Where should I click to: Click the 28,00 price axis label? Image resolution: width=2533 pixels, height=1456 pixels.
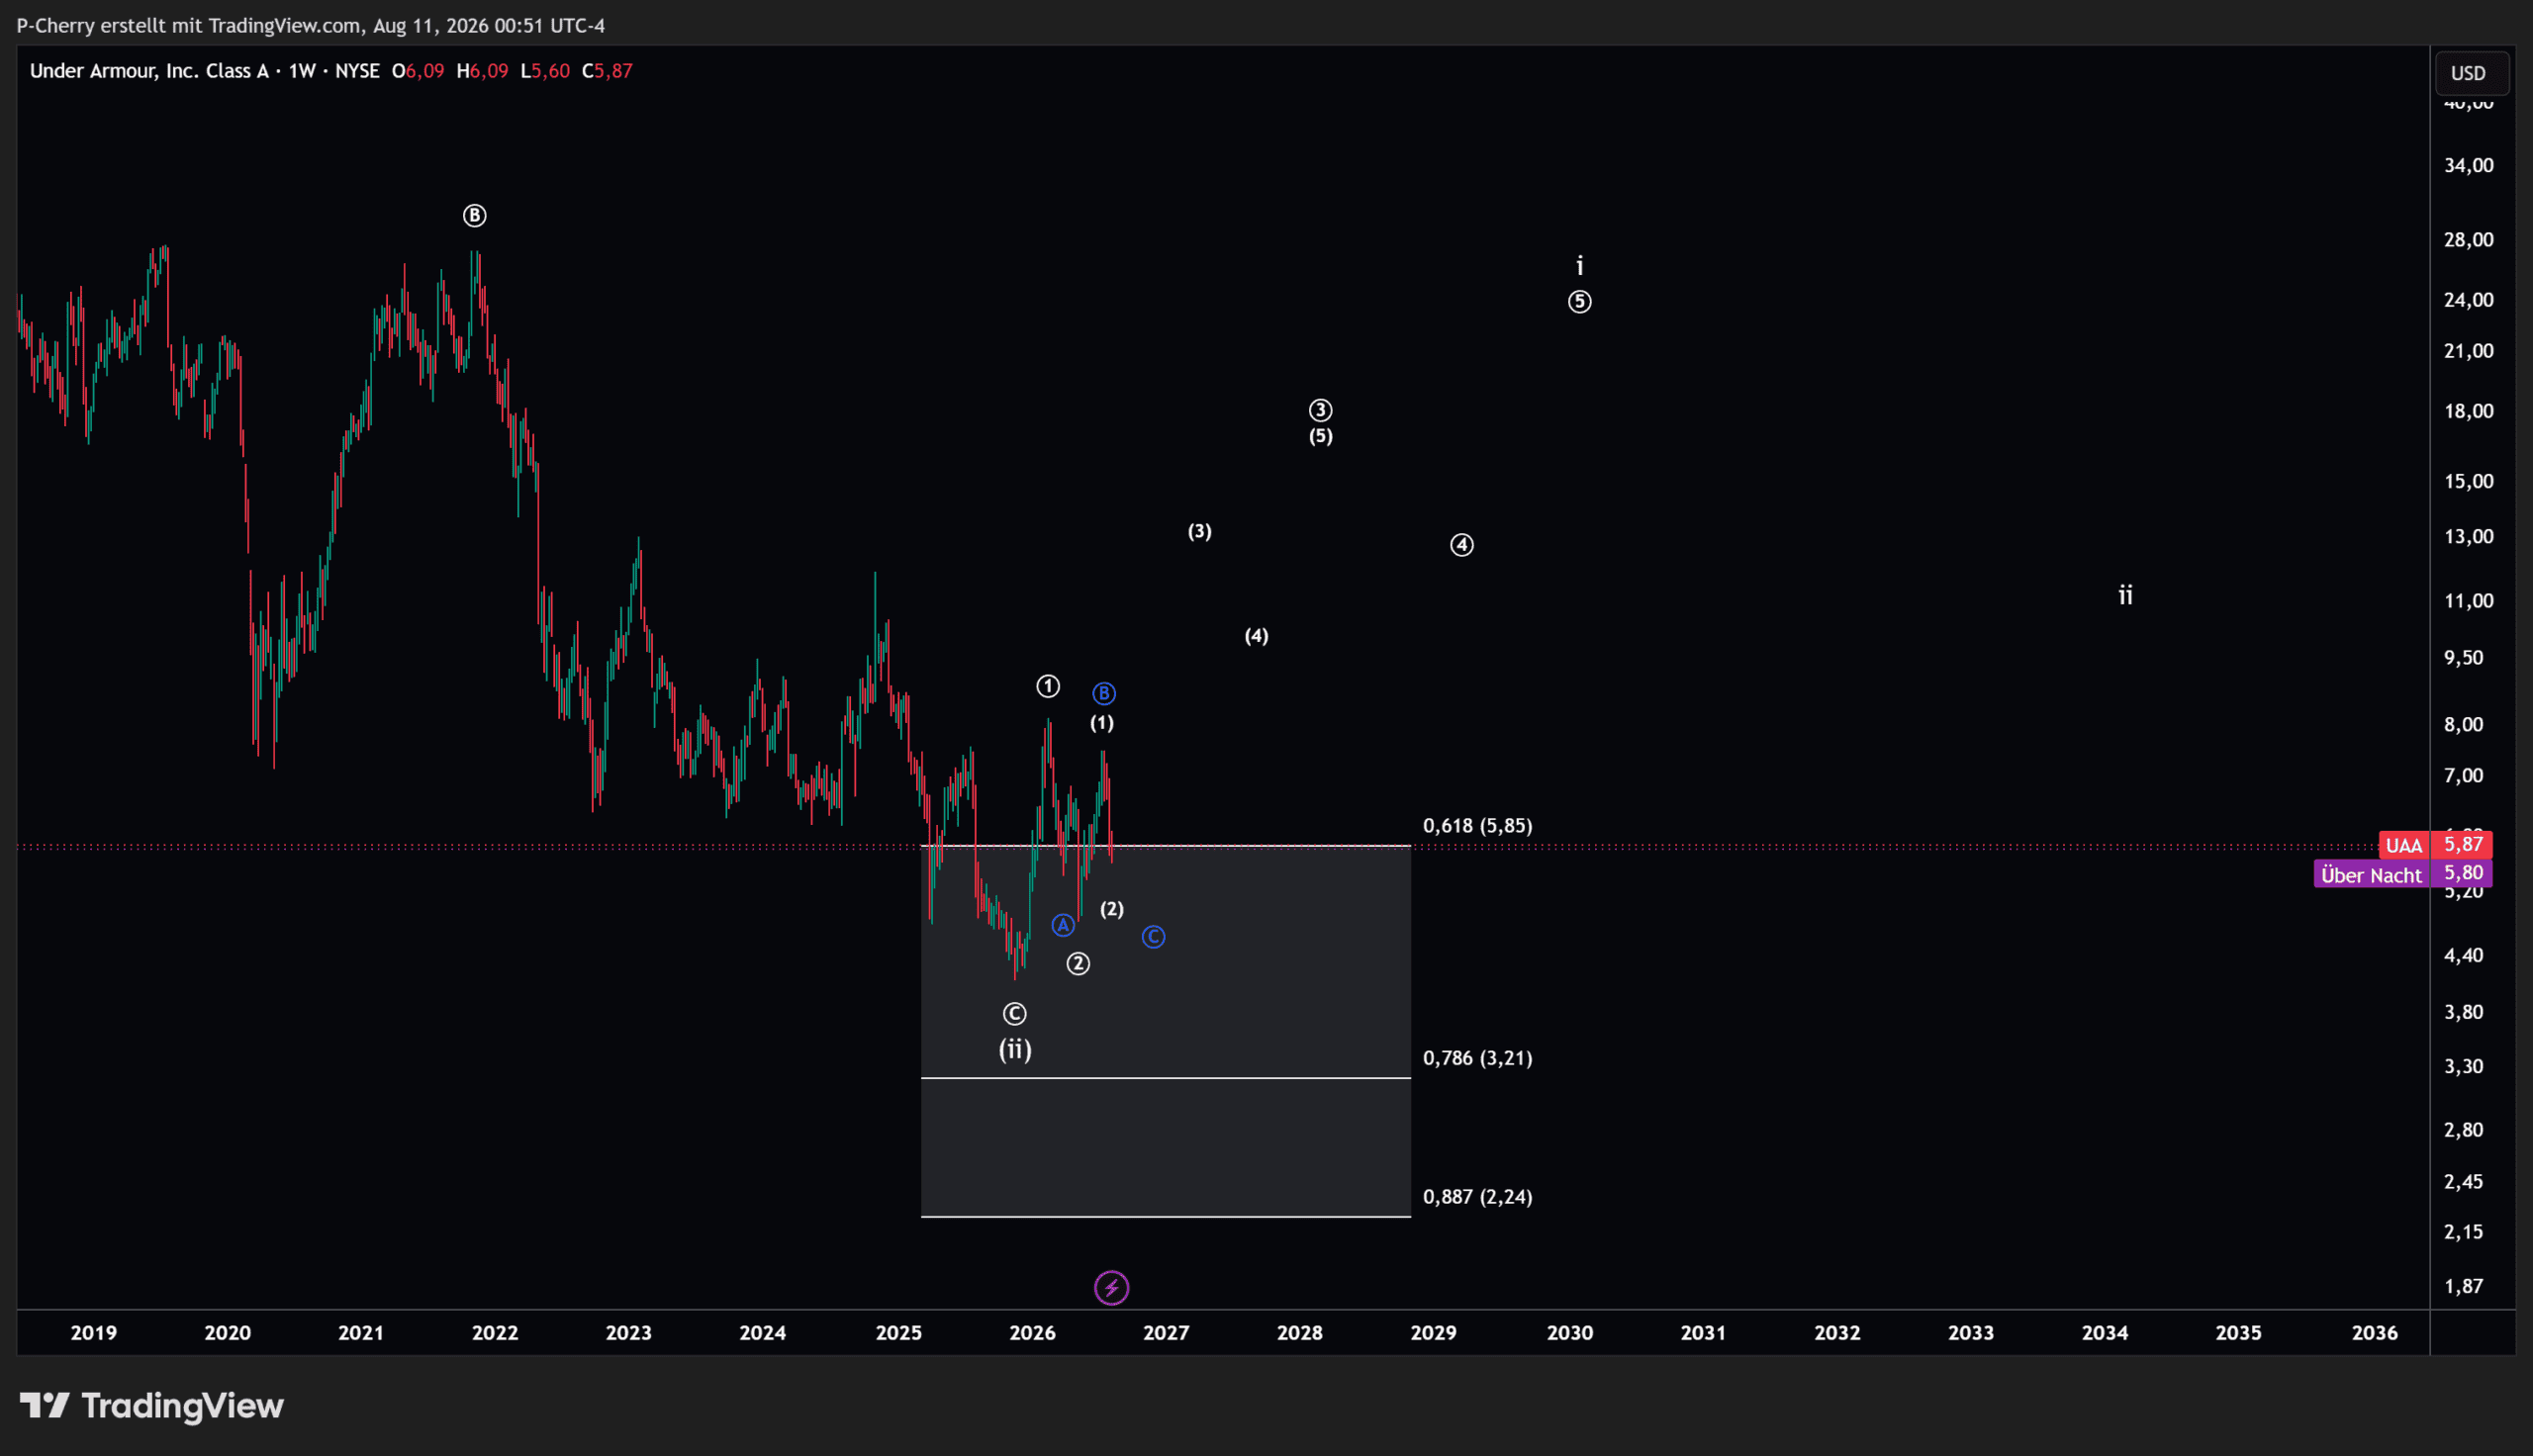[x=2468, y=240]
